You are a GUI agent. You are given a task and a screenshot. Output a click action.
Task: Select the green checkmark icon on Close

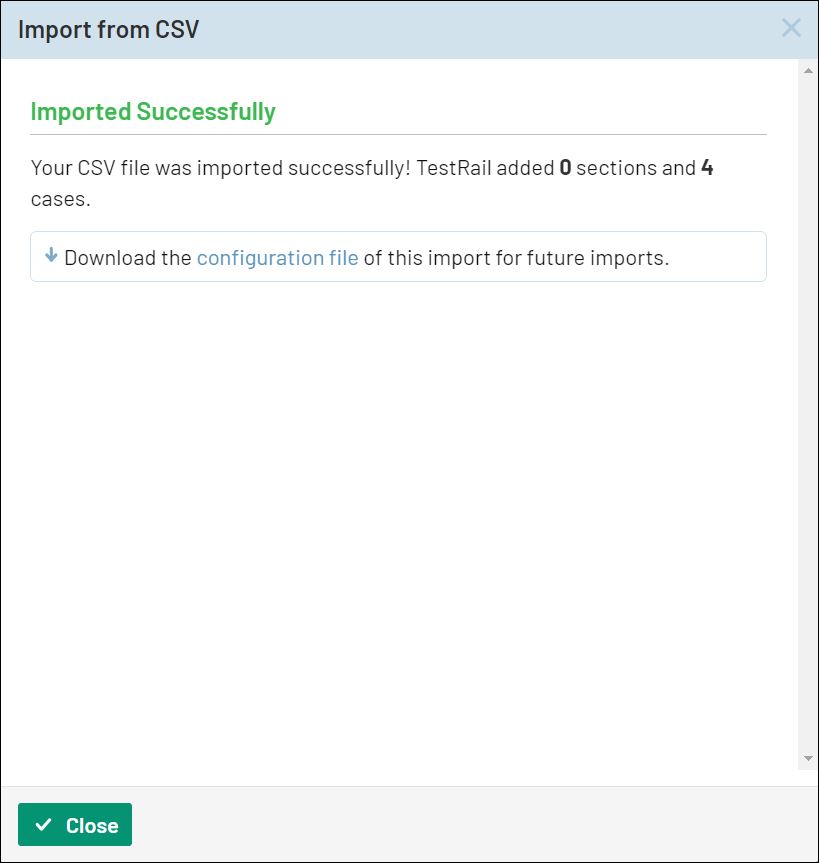44,824
